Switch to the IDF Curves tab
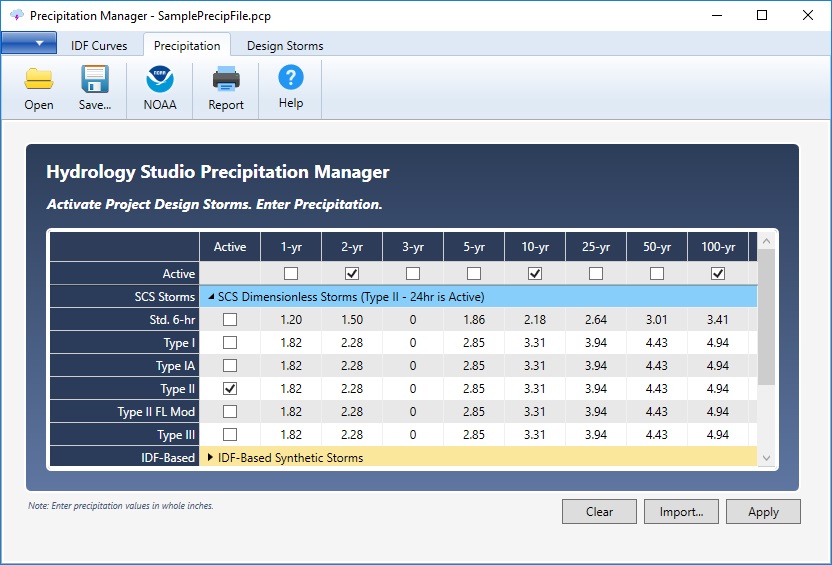The image size is (832, 565). 99,46
